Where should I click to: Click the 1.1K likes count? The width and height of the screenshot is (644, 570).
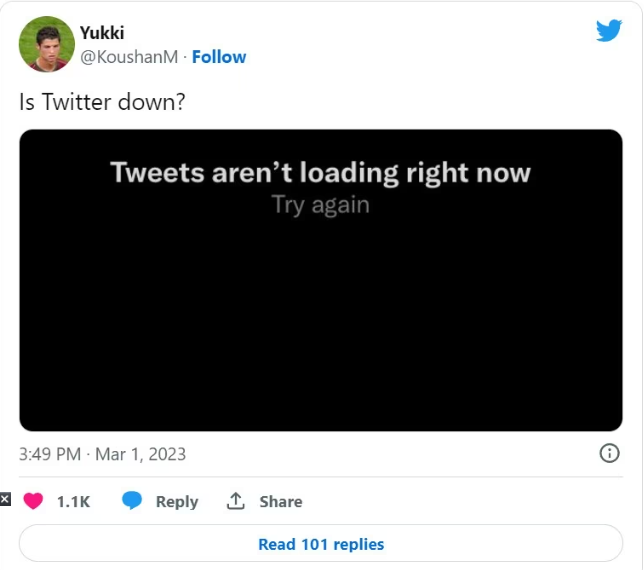(73, 502)
